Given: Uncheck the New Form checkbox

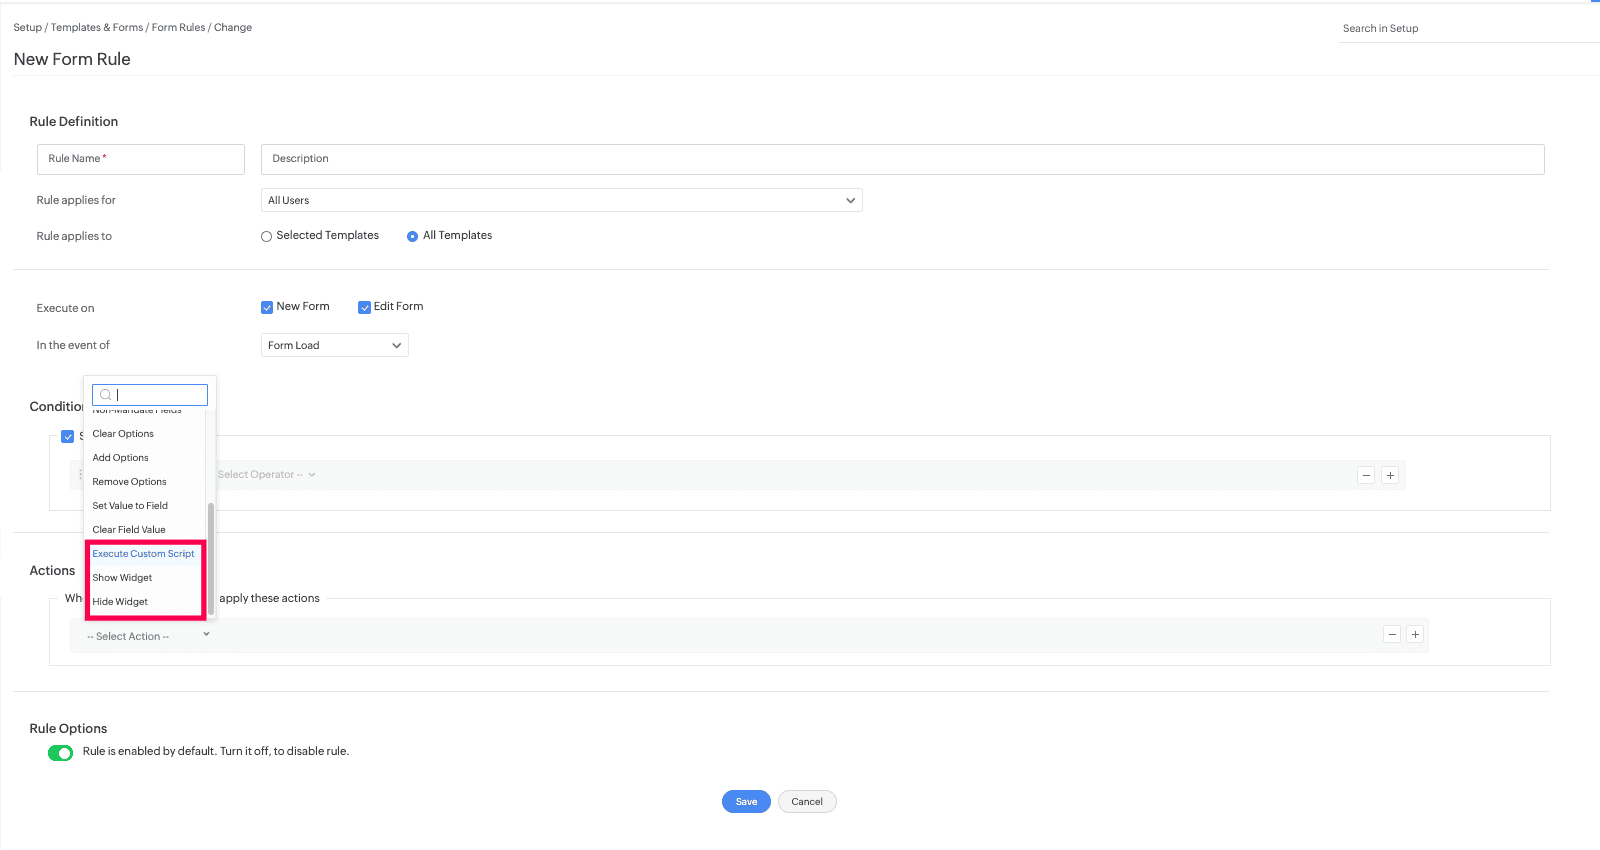Looking at the screenshot, I should coord(267,307).
